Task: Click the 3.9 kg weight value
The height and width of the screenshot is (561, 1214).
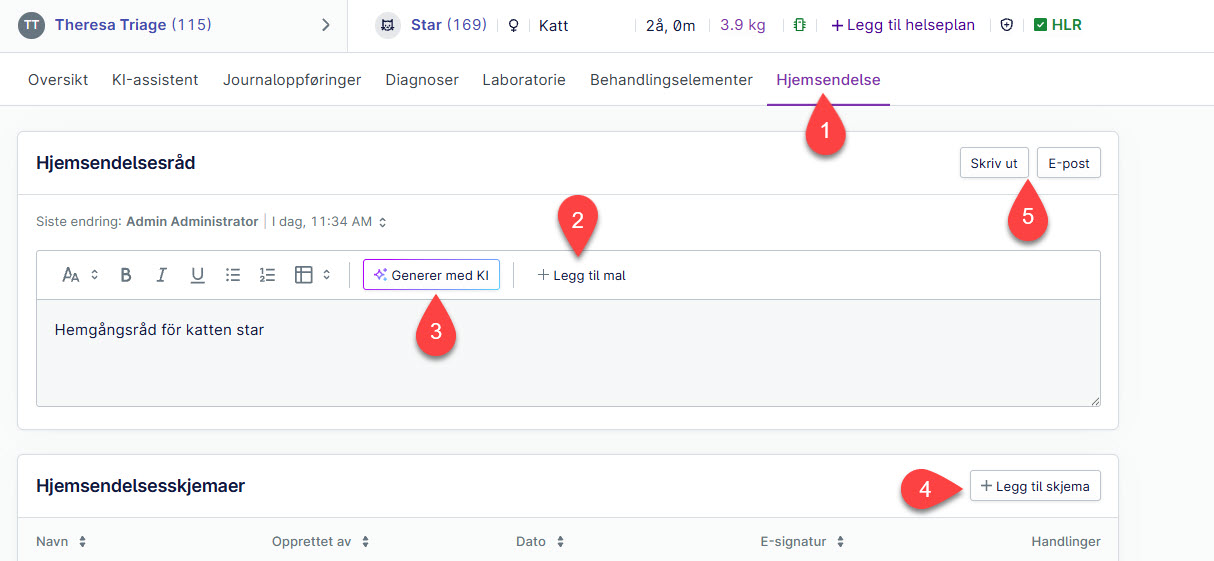Action: point(743,25)
